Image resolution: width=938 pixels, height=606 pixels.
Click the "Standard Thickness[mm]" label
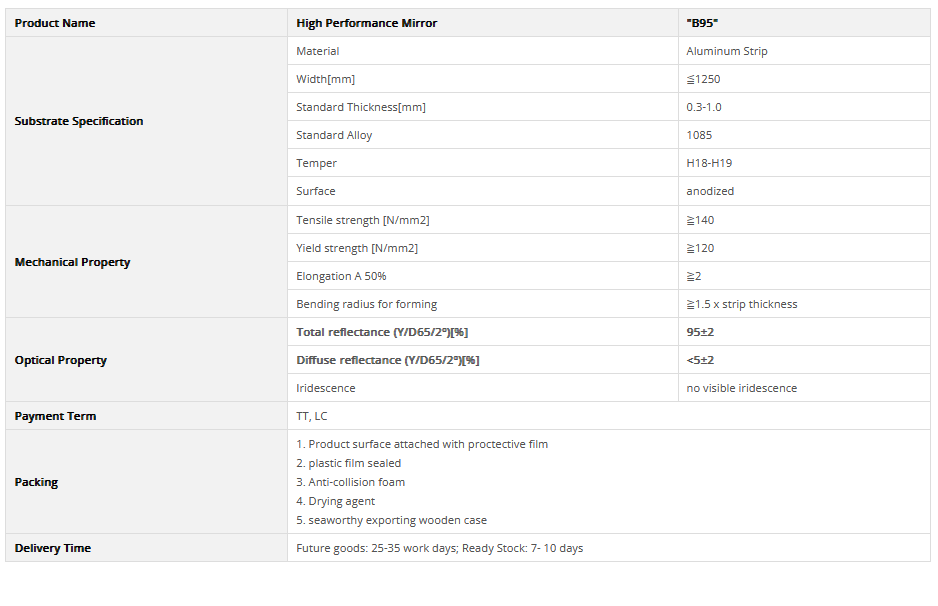[360, 107]
